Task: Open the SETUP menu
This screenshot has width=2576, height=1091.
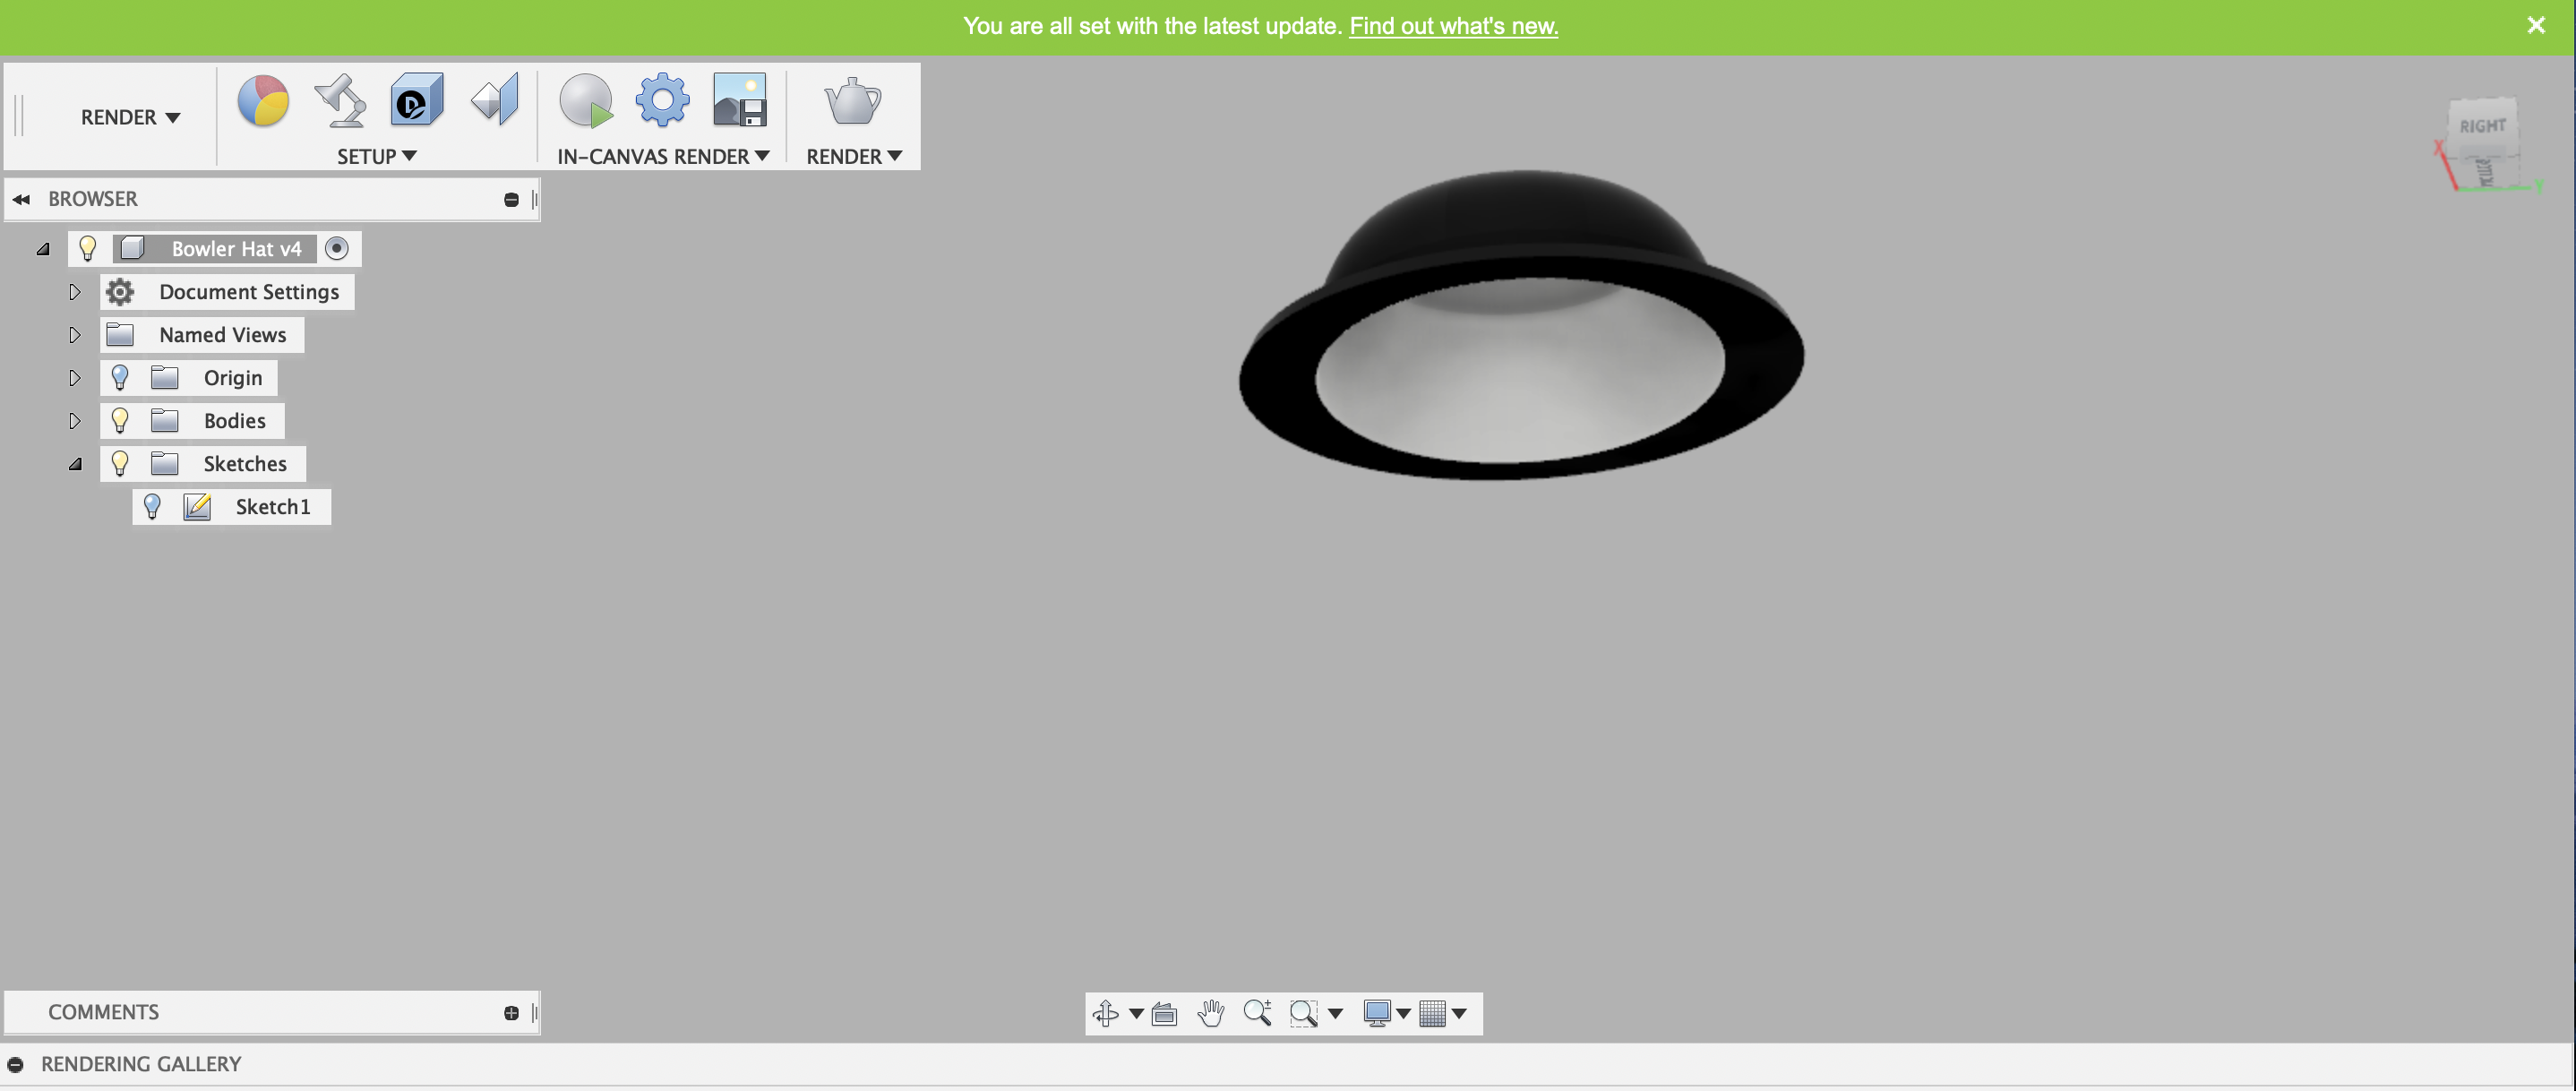Action: click(x=376, y=156)
